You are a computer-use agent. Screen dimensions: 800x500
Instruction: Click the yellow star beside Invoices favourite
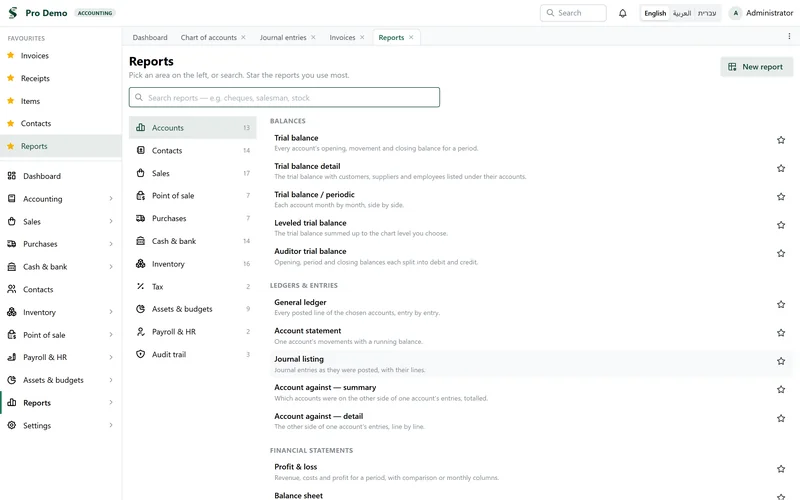coord(11,55)
